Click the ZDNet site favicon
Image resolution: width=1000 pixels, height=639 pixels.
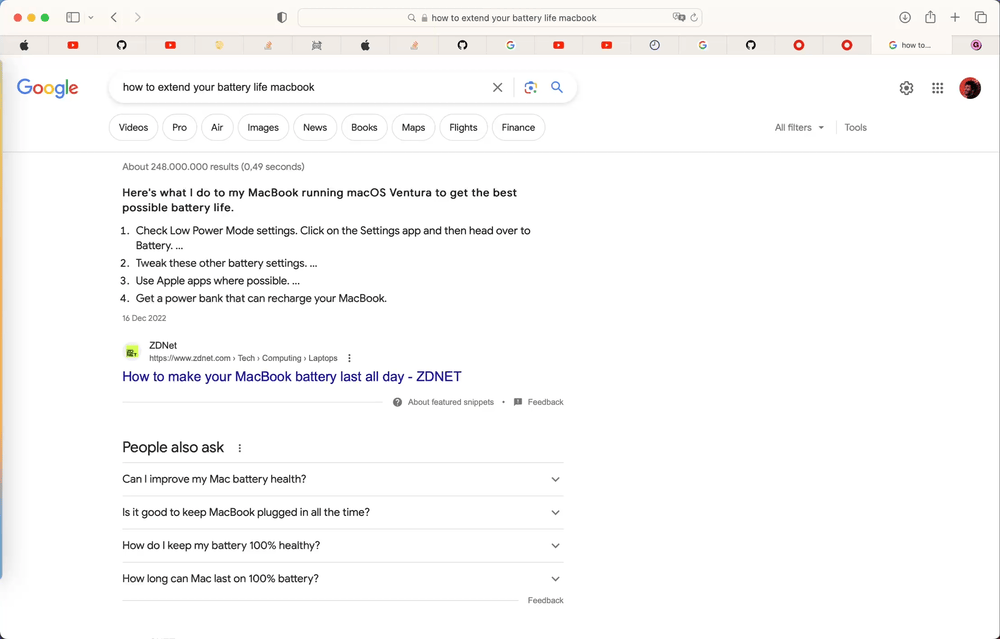[132, 351]
